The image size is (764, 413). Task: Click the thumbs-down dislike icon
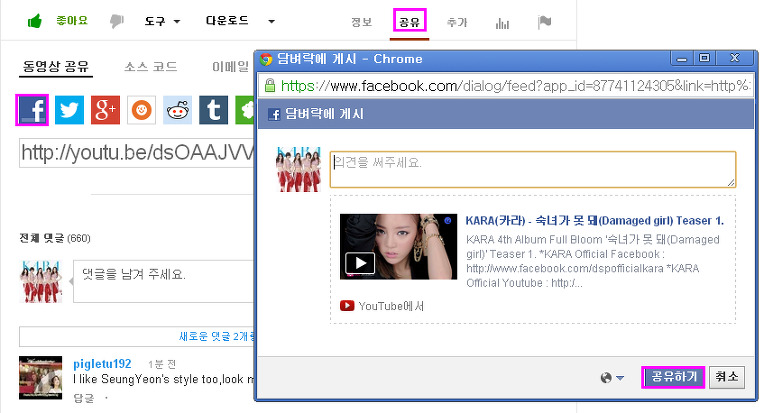pyautogui.click(x=116, y=21)
